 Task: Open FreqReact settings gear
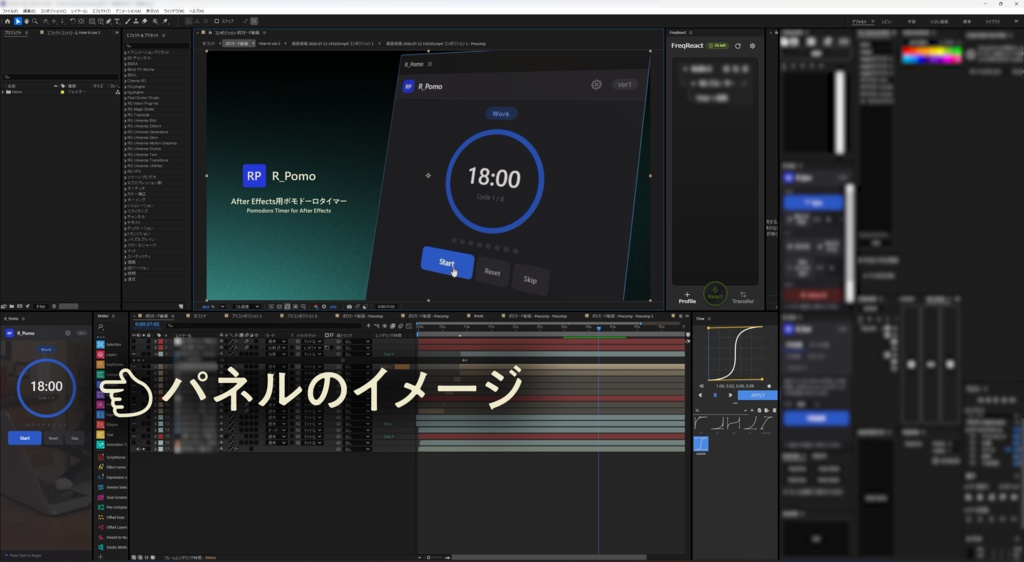pos(752,46)
